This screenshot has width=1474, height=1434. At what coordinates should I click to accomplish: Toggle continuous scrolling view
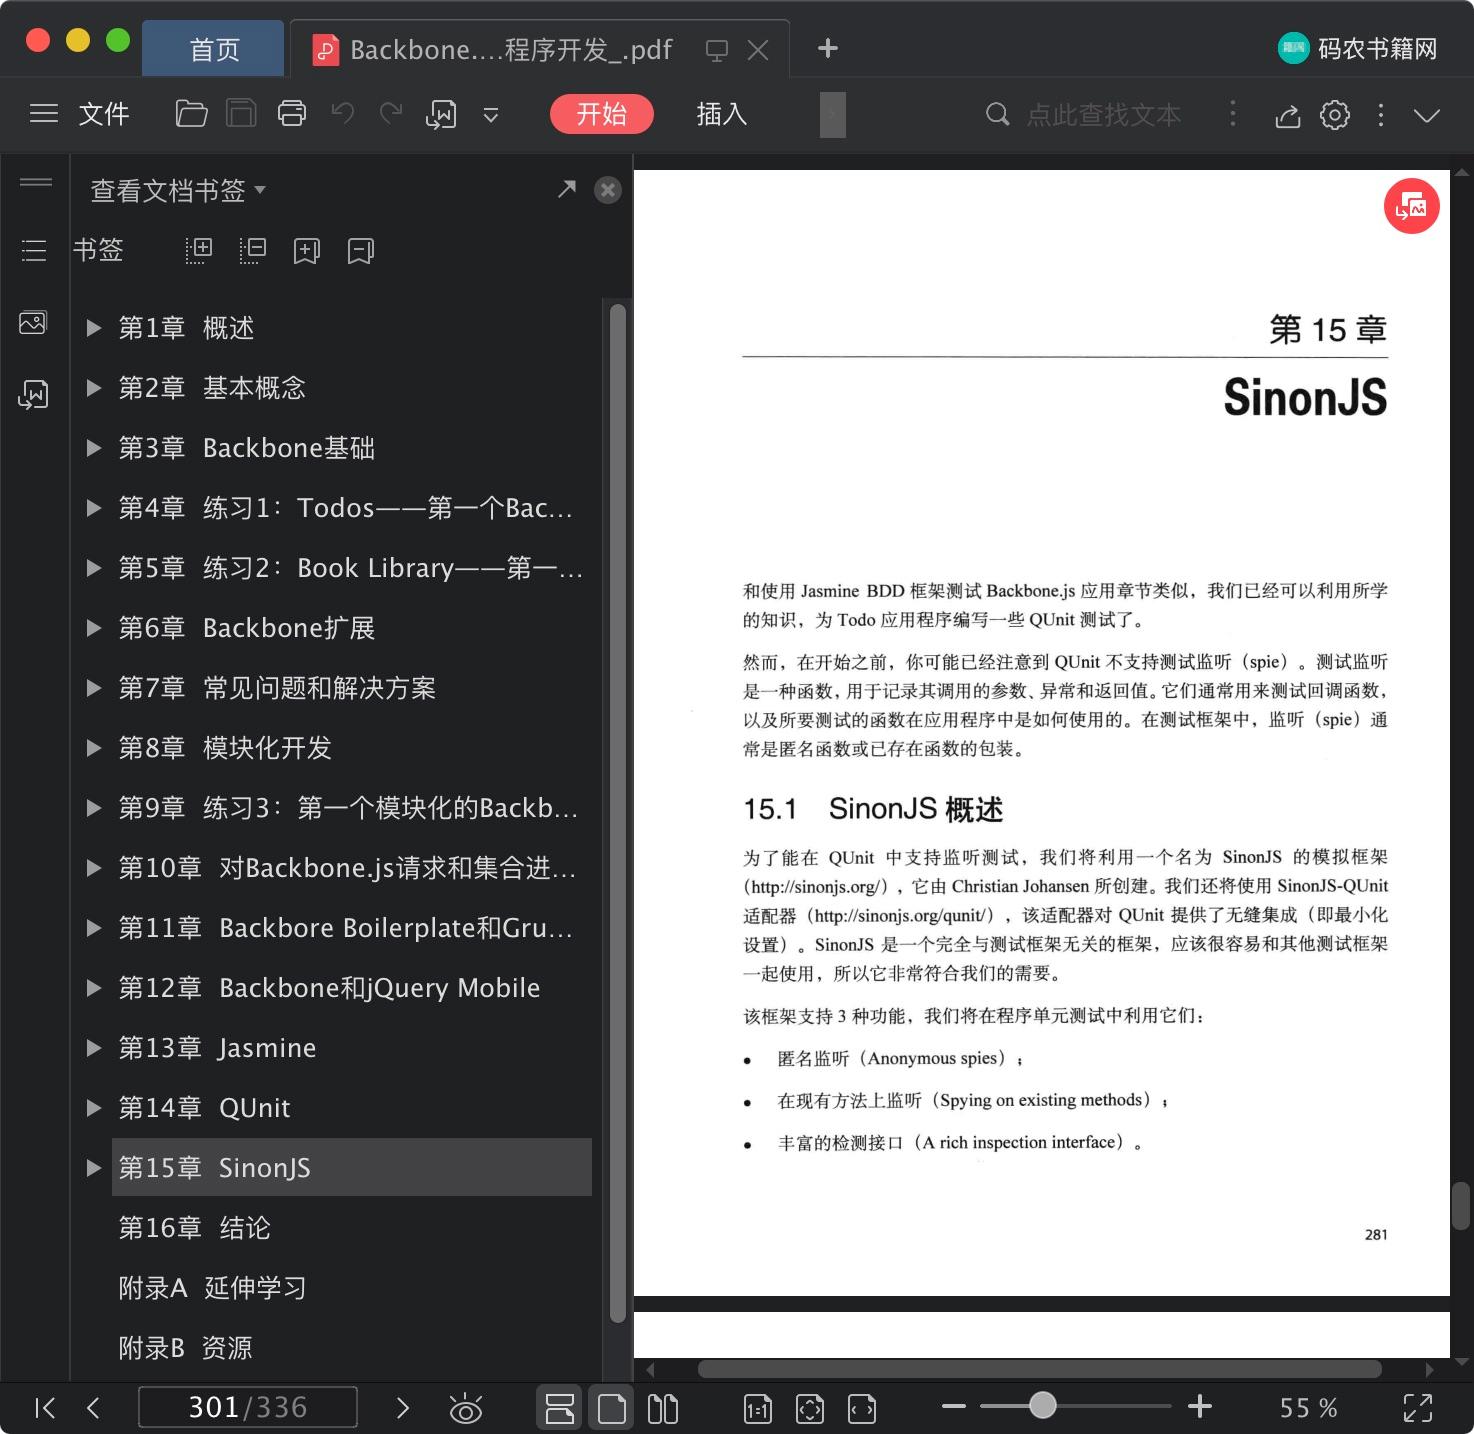pos(560,1408)
